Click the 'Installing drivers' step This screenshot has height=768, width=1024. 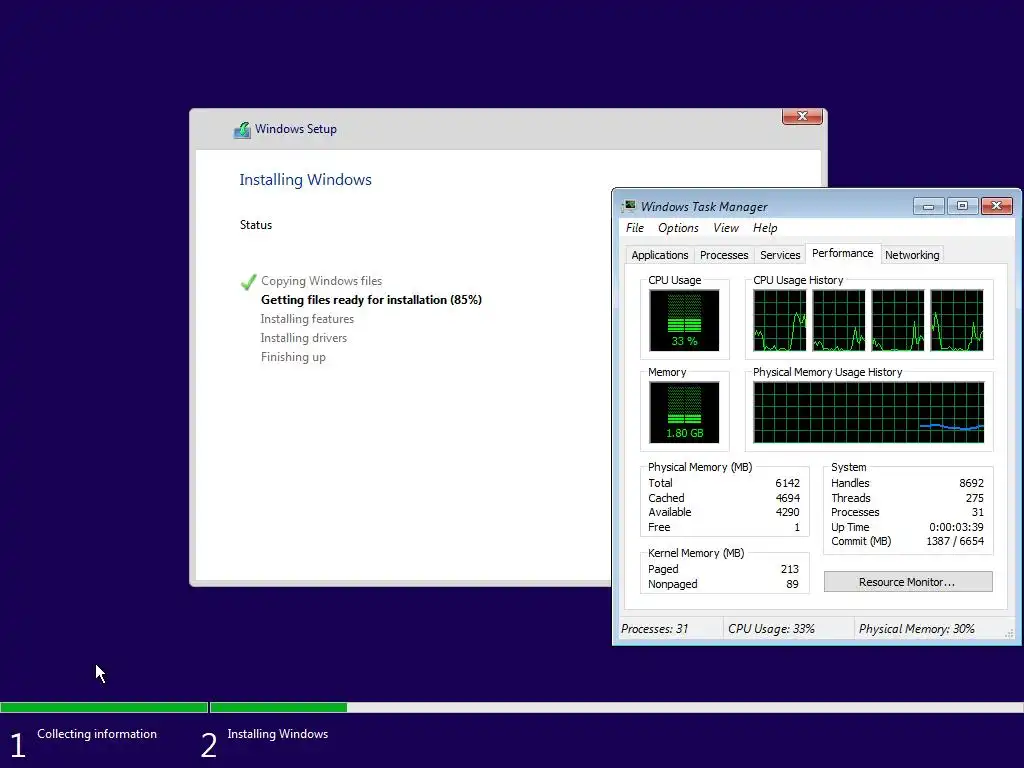pyautogui.click(x=304, y=338)
